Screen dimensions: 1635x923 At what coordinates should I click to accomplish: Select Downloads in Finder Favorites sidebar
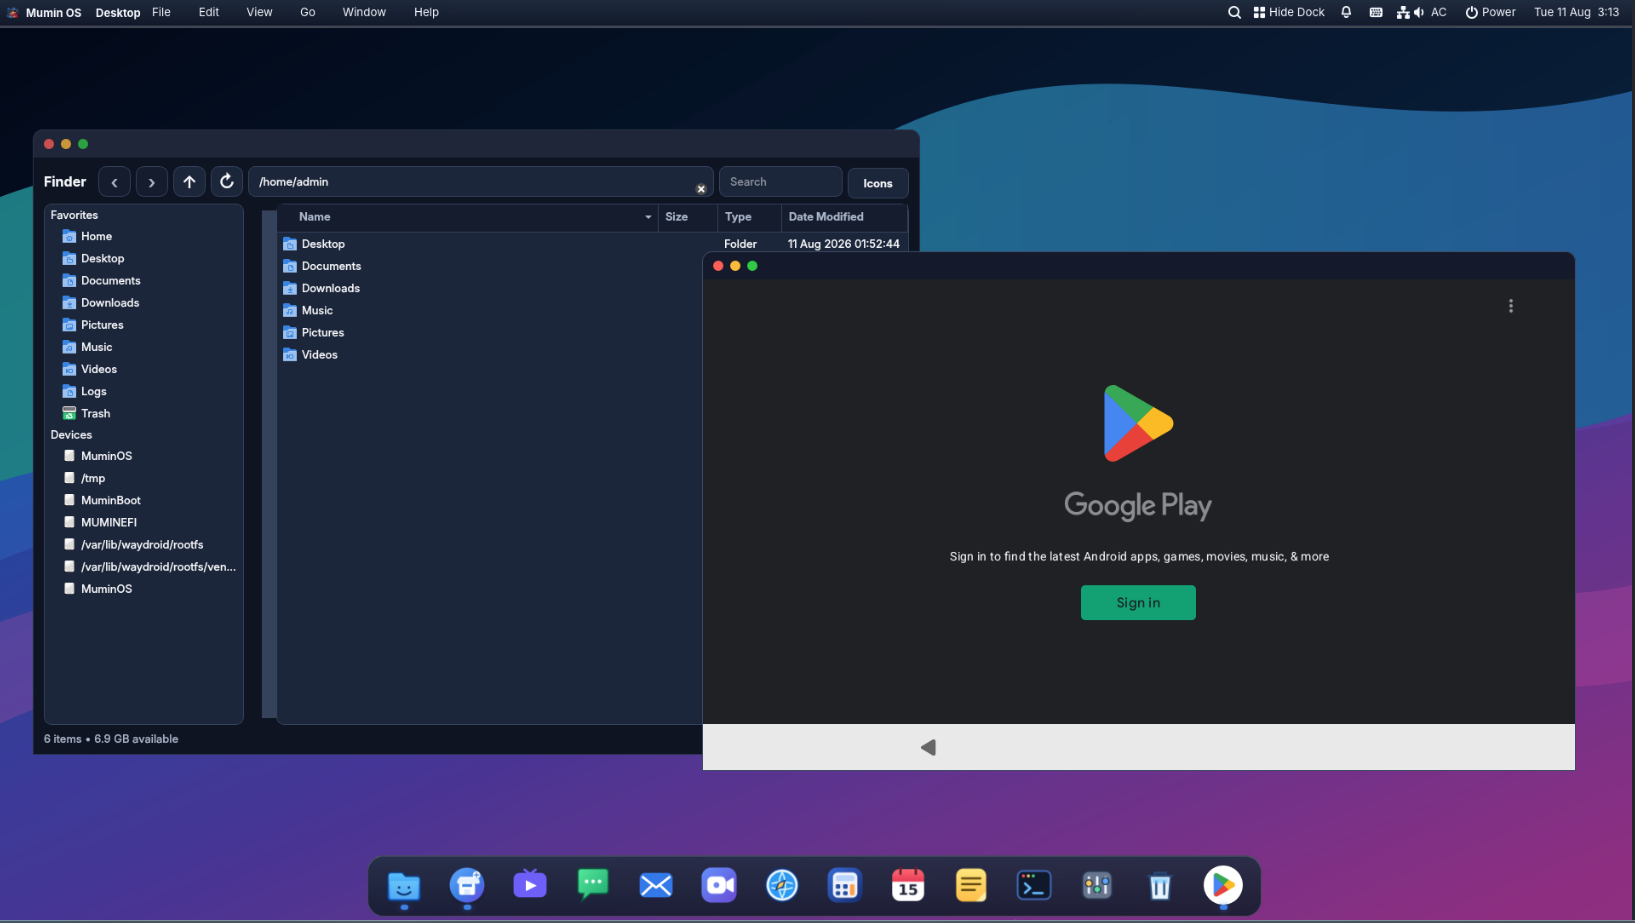pos(110,303)
